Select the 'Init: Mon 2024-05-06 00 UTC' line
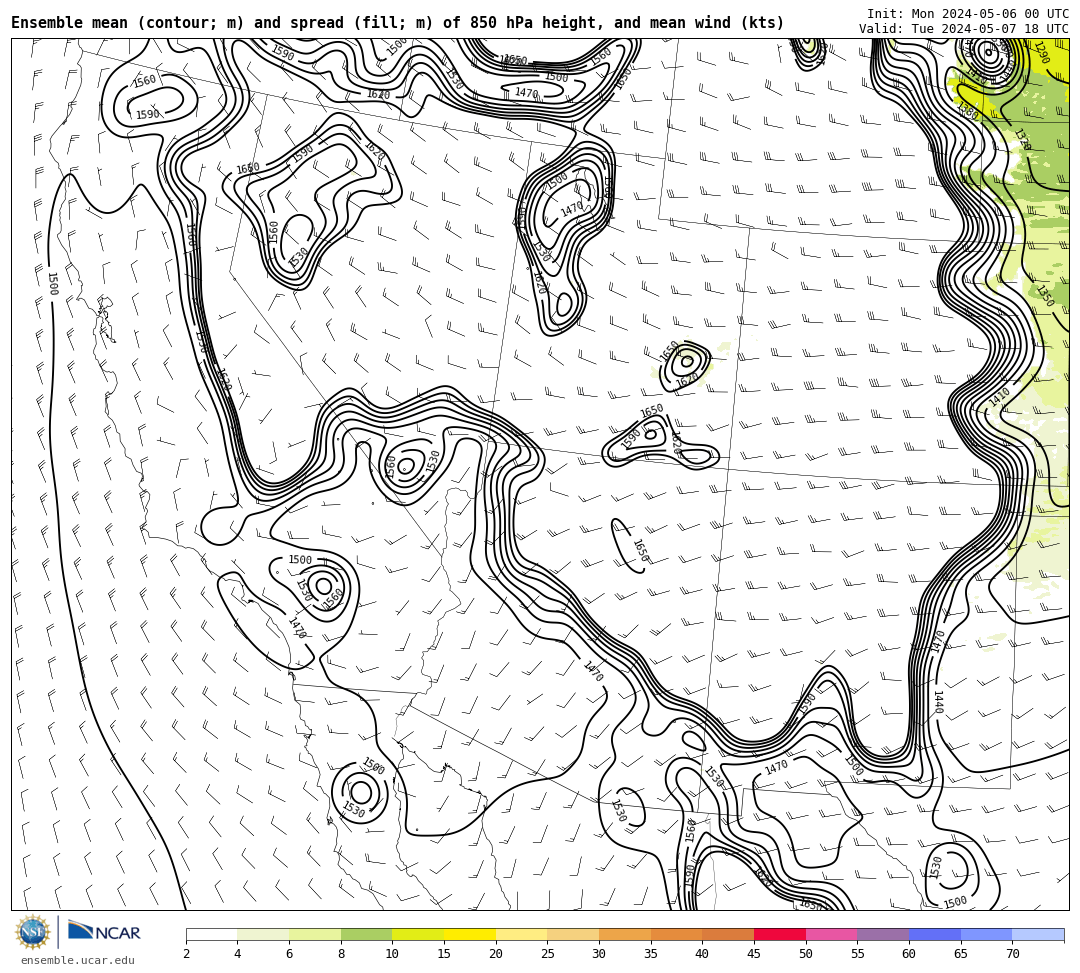Image resolution: width=1080 pixels, height=973 pixels. coord(968,14)
